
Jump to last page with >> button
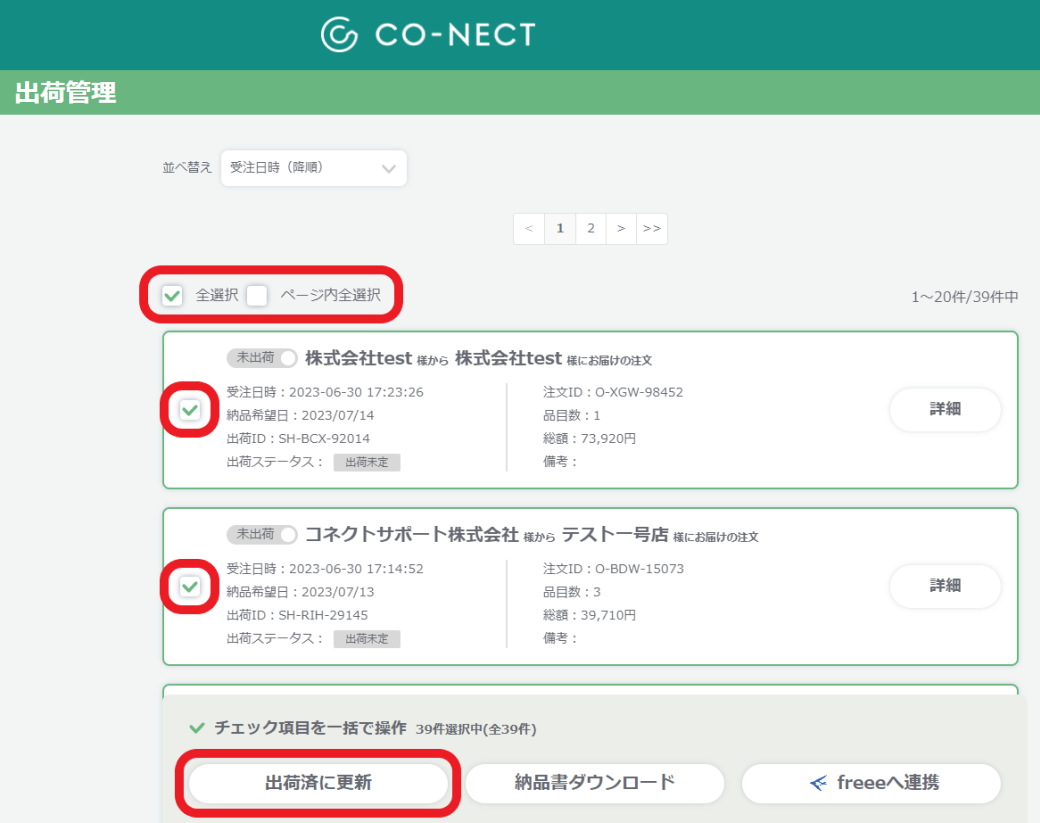(x=652, y=229)
